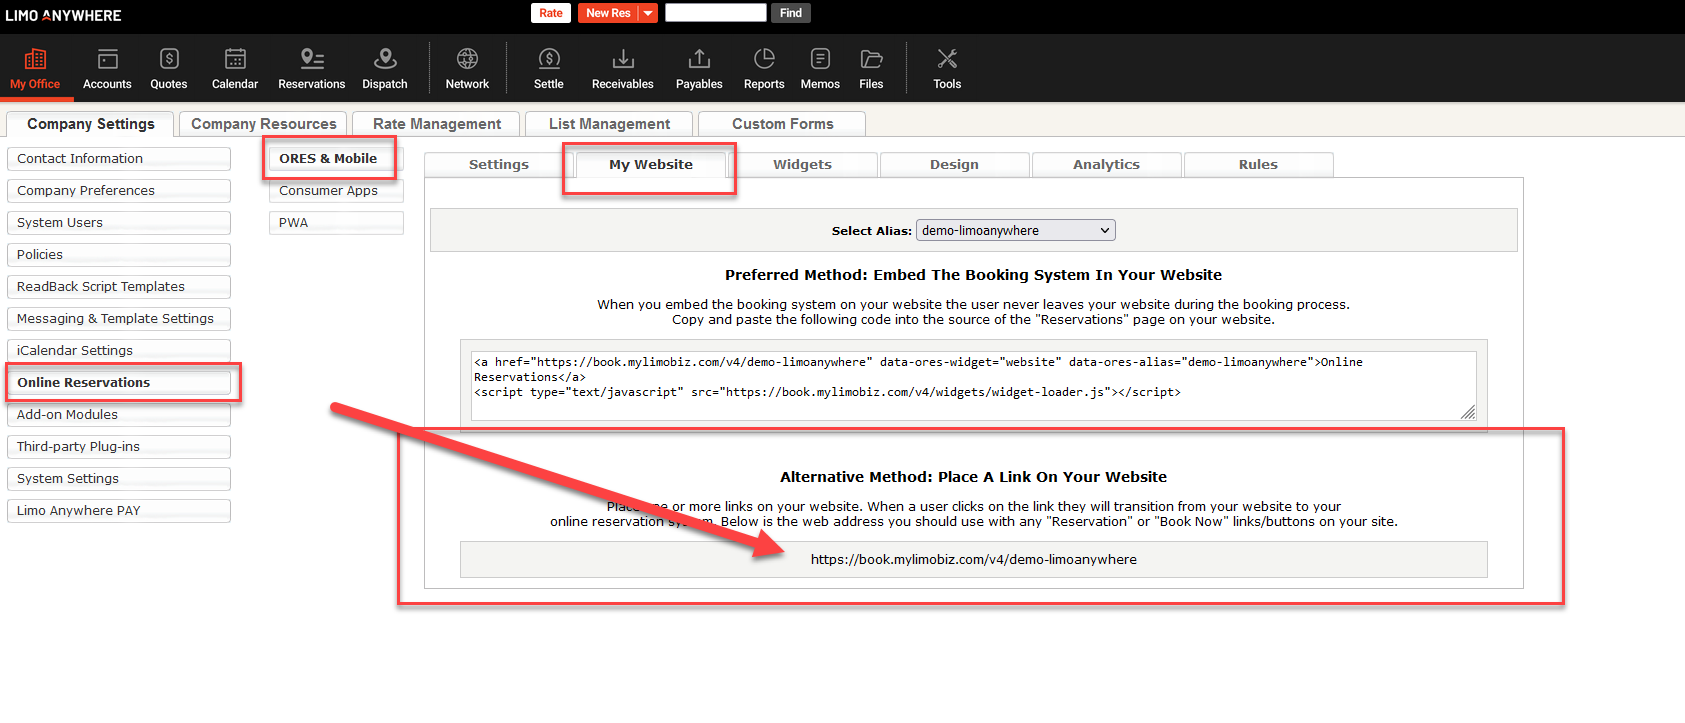Screen dimensions: 1685x723
Task: Select Company Preferences in the sidebar
Action: [x=118, y=191]
